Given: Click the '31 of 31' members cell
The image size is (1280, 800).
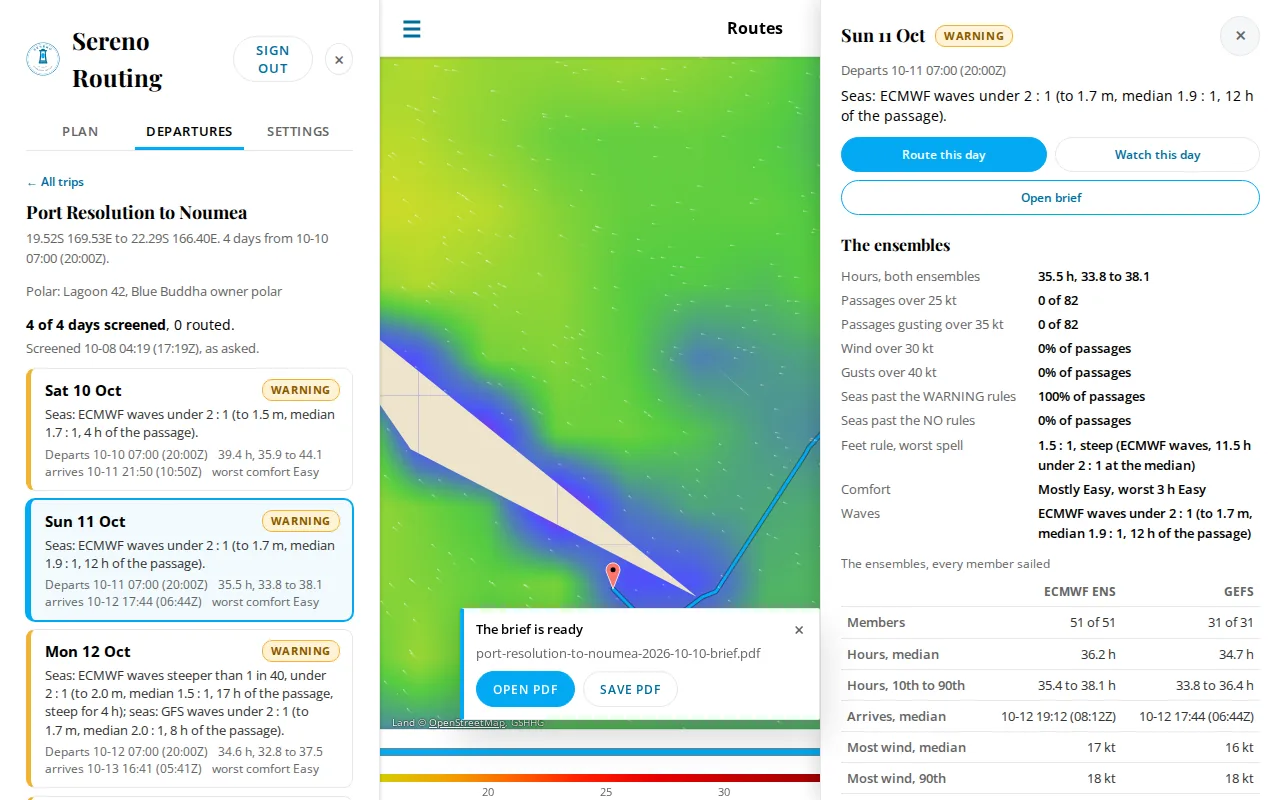Looking at the screenshot, I should pyautogui.click(x=1231, y=622).
